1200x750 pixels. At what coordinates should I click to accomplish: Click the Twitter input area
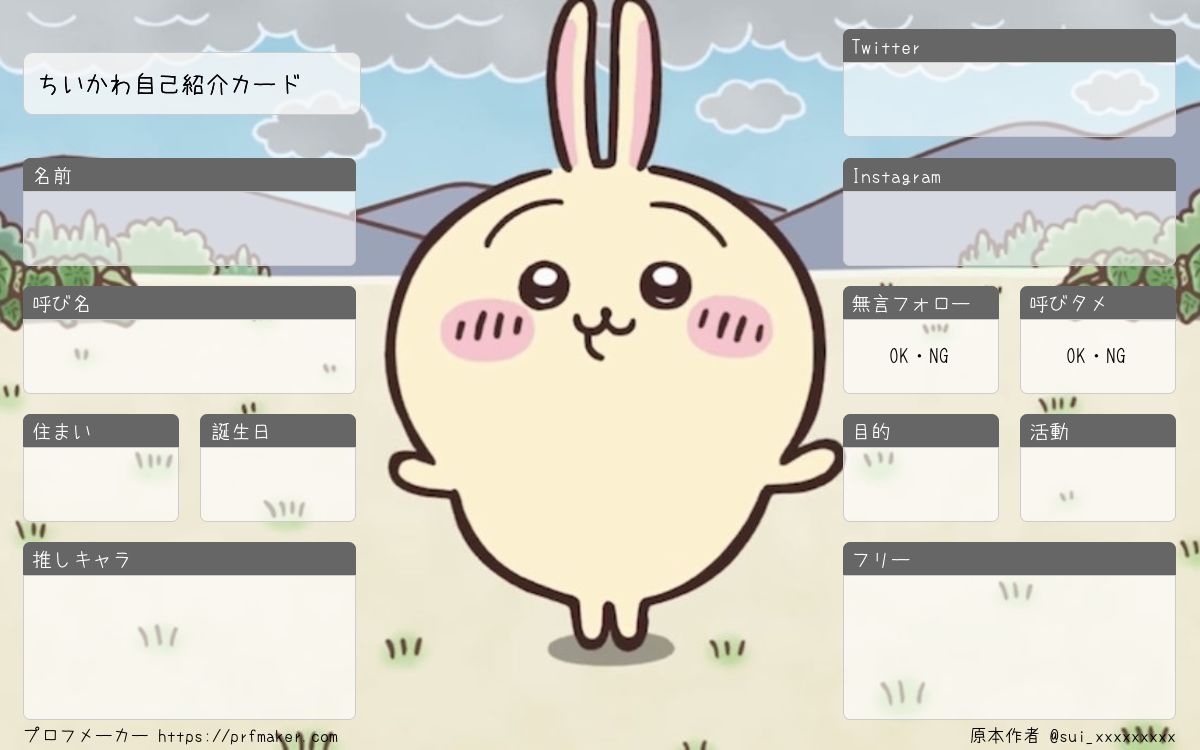coord(1009,99)
